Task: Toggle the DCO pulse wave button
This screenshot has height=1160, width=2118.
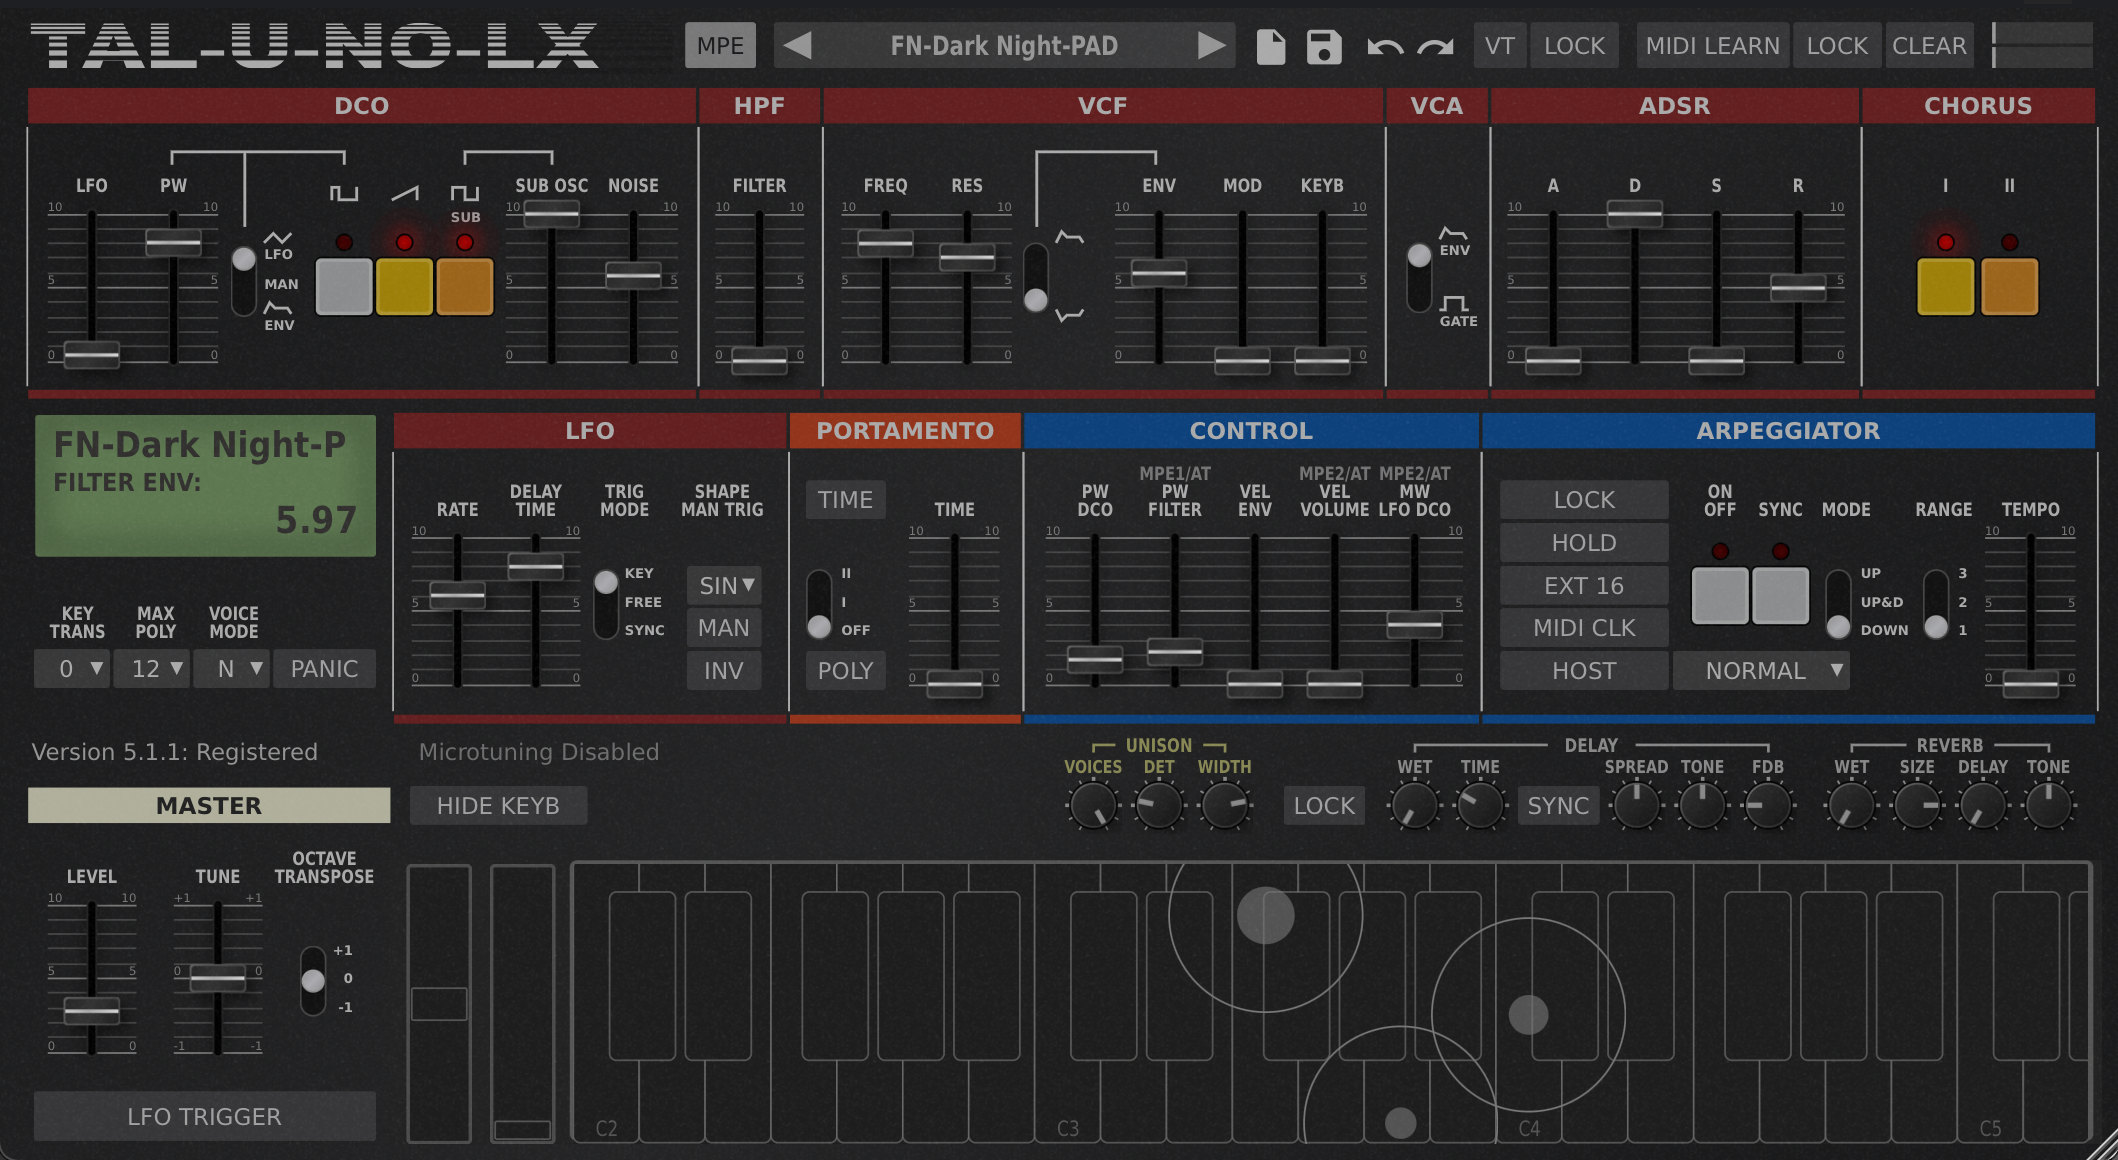Action: (x=344, y=286)
